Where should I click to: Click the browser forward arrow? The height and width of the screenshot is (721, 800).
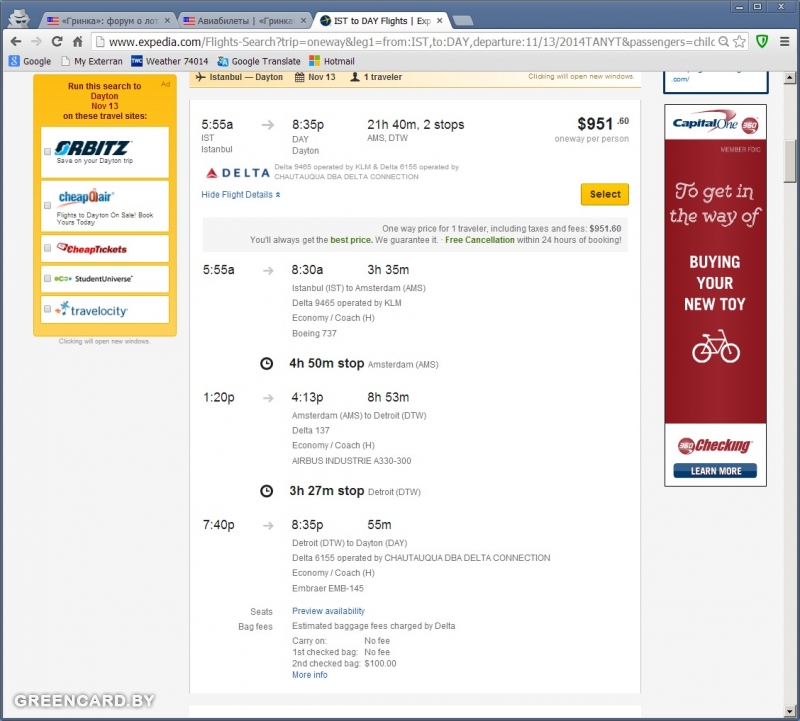[x=36, y=42]
